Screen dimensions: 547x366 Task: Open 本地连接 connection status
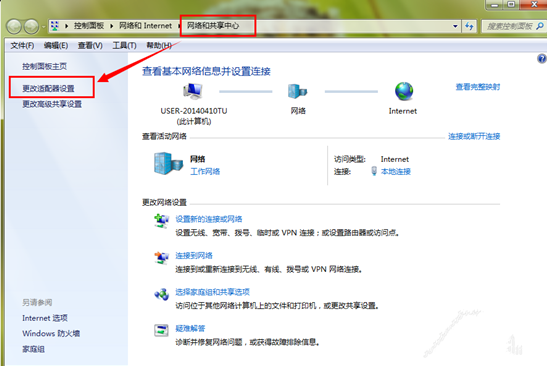[396, 171]
